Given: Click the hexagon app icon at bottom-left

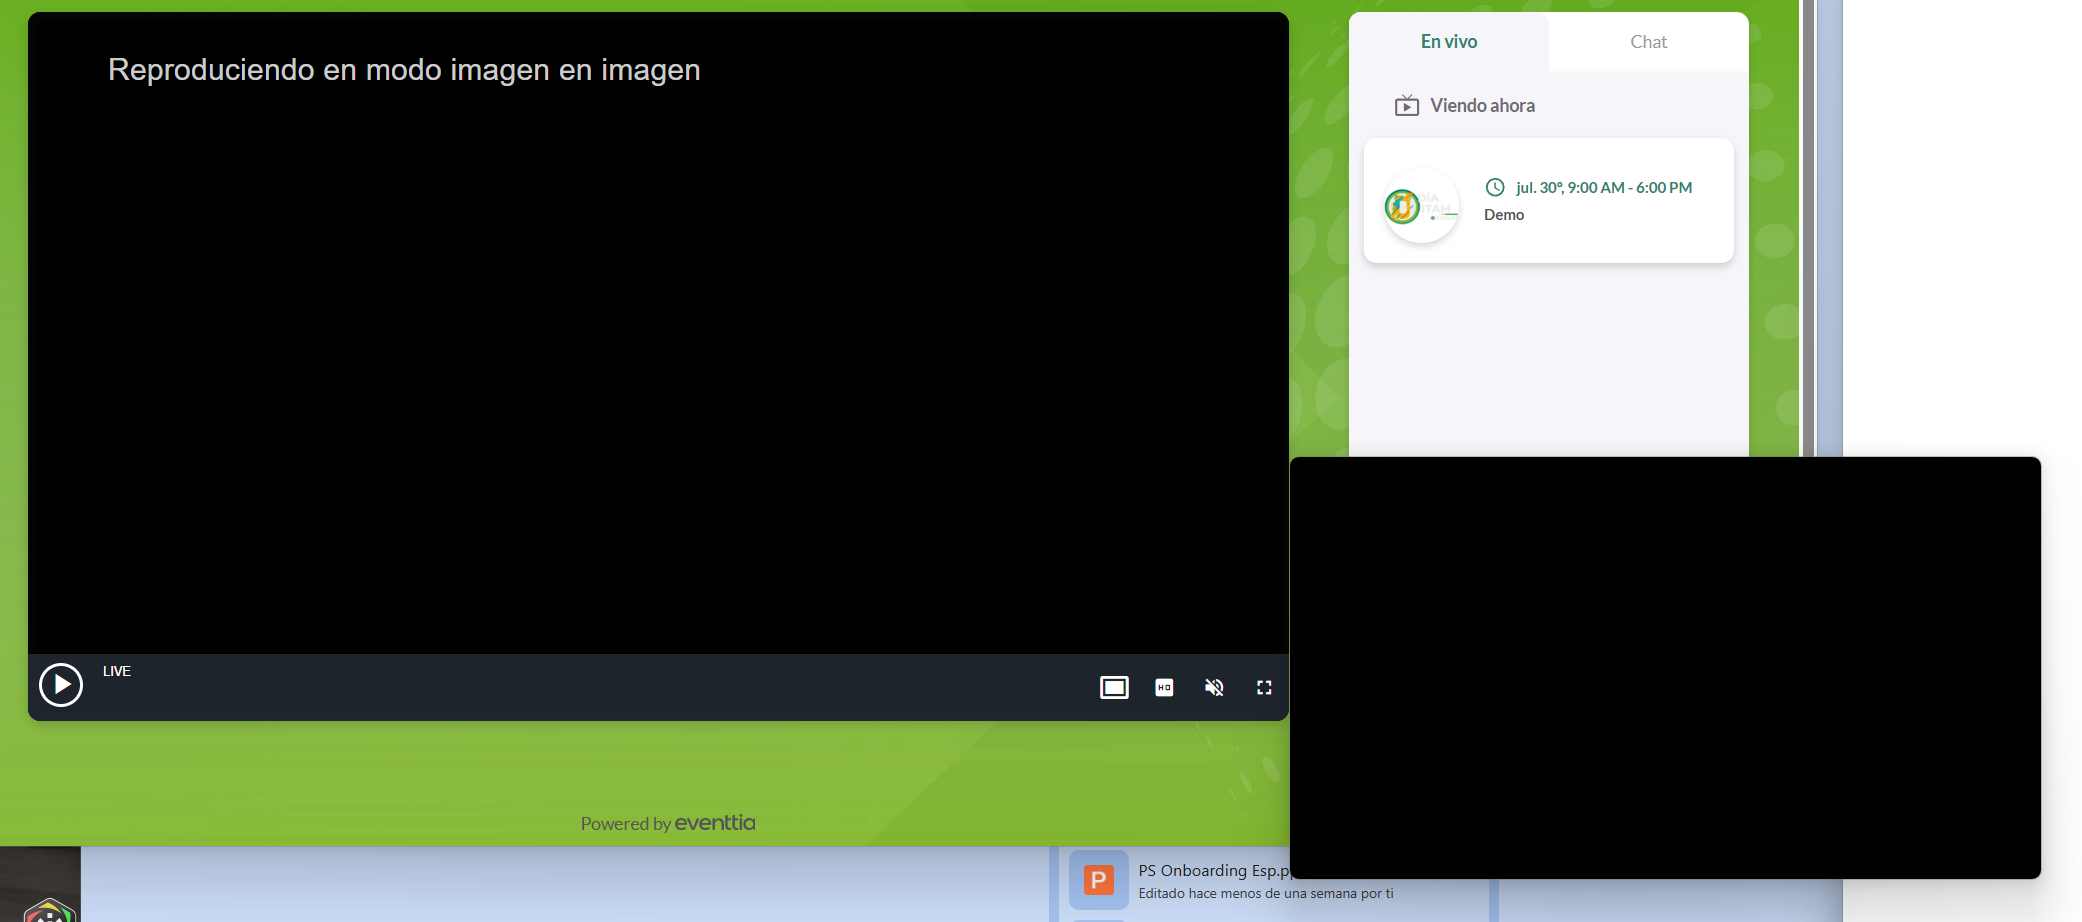Looking at the screenshot, I should [48, 910].
